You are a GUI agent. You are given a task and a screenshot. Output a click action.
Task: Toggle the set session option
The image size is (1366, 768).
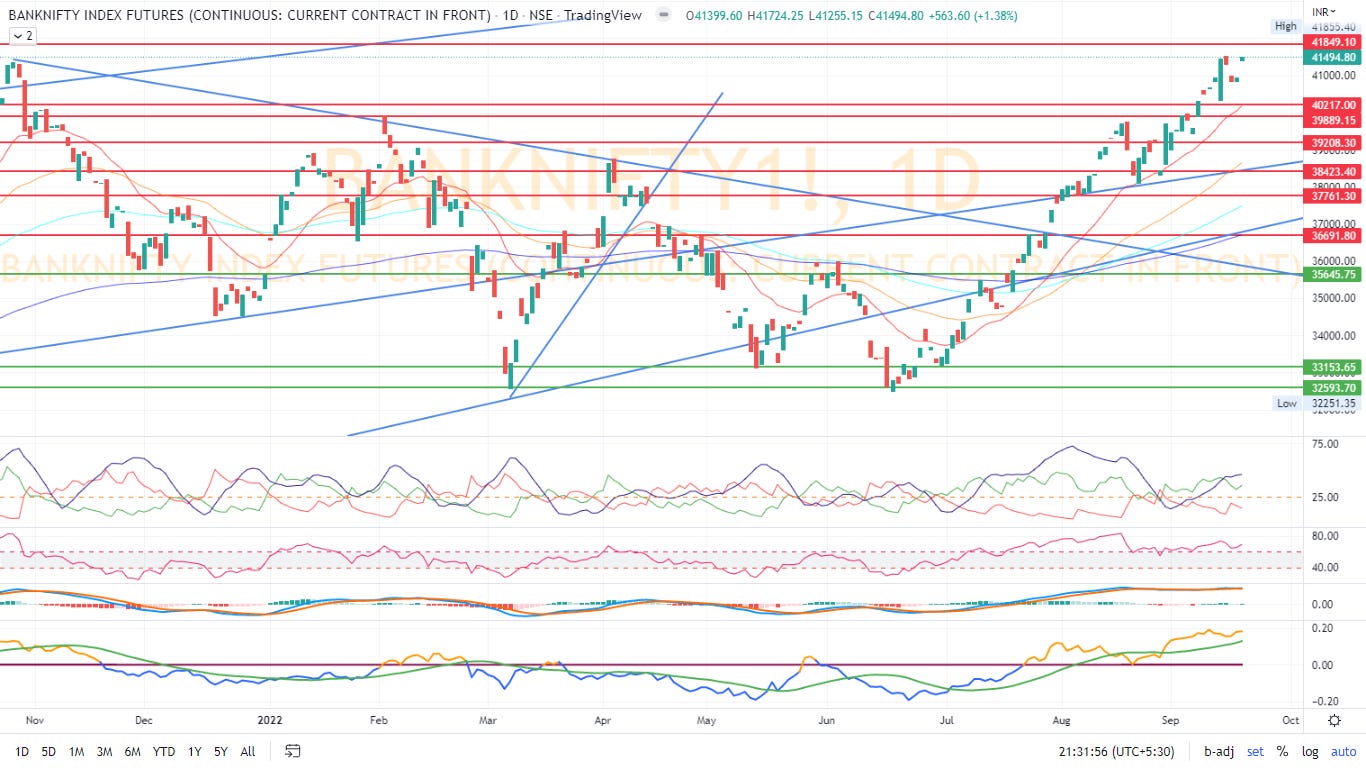pyautogui.click(x=1255, y=751)
